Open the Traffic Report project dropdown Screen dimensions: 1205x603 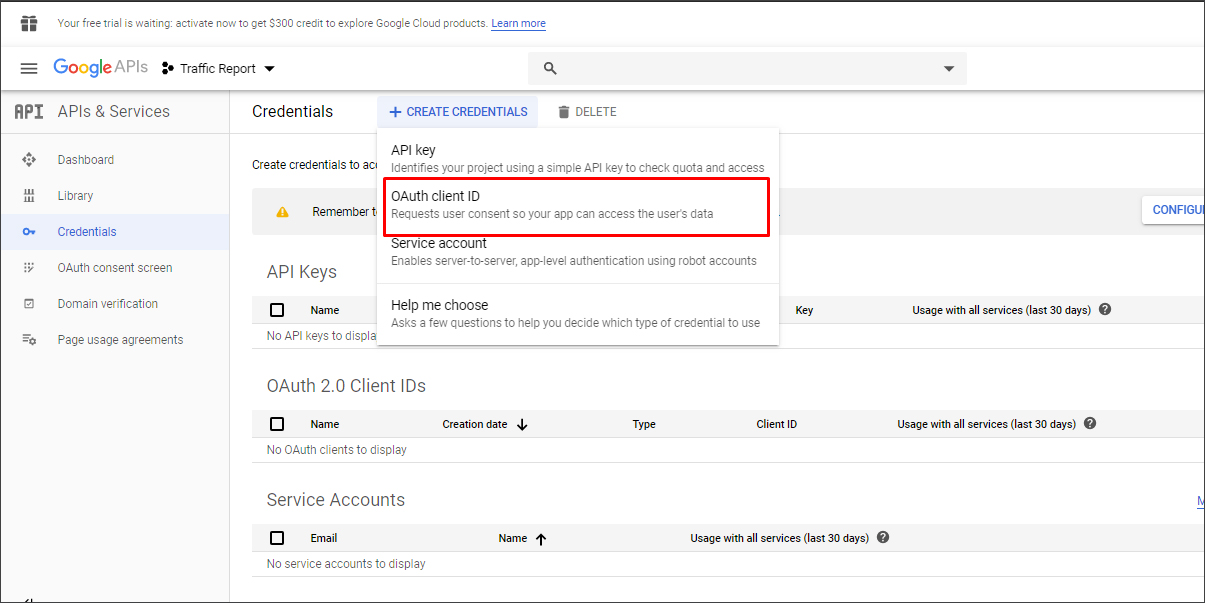click(218, 69)
